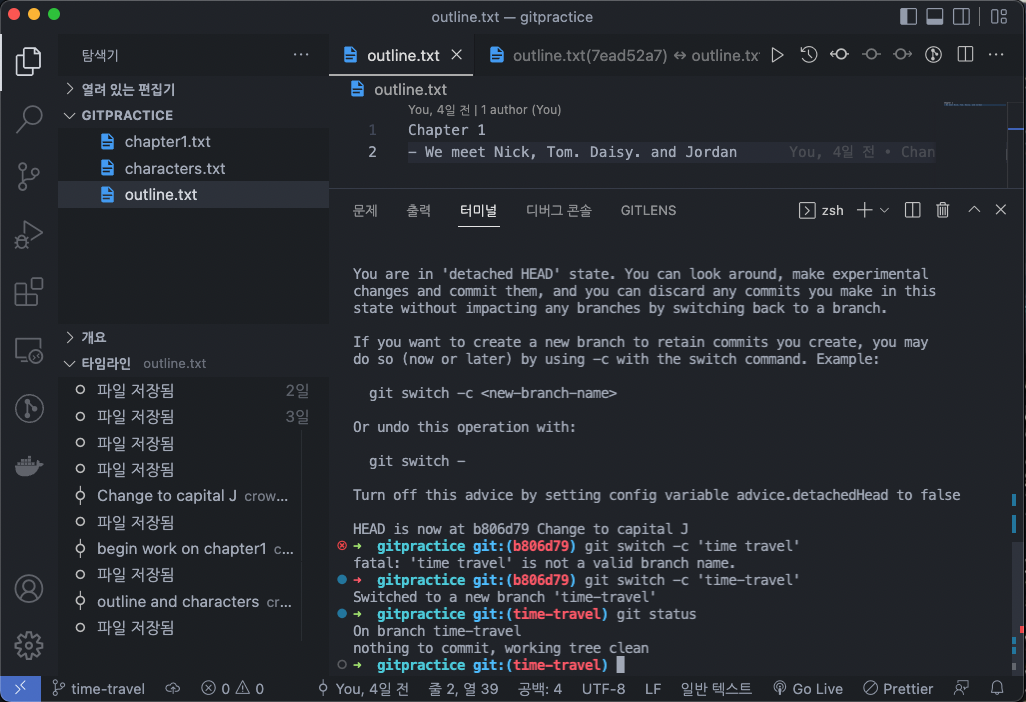Screen dimensions: 1026x702
Task: Open the Search view in activity bar
Action: (28, 118)
